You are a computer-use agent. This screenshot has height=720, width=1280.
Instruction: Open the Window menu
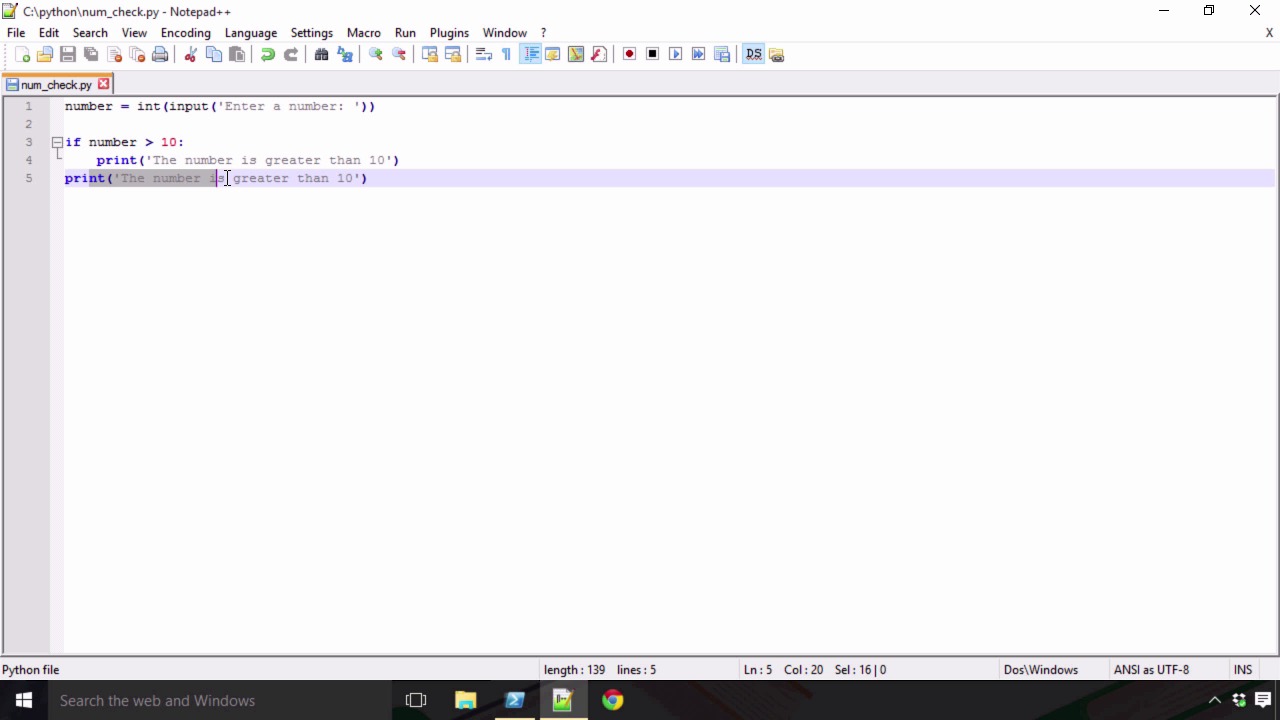pyautogui.click(x=505, y=32)
